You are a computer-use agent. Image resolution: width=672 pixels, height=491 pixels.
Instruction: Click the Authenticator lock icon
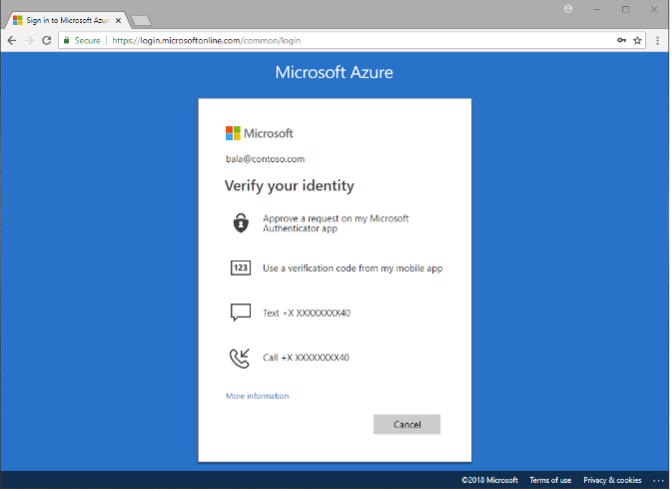click(242, 224)
